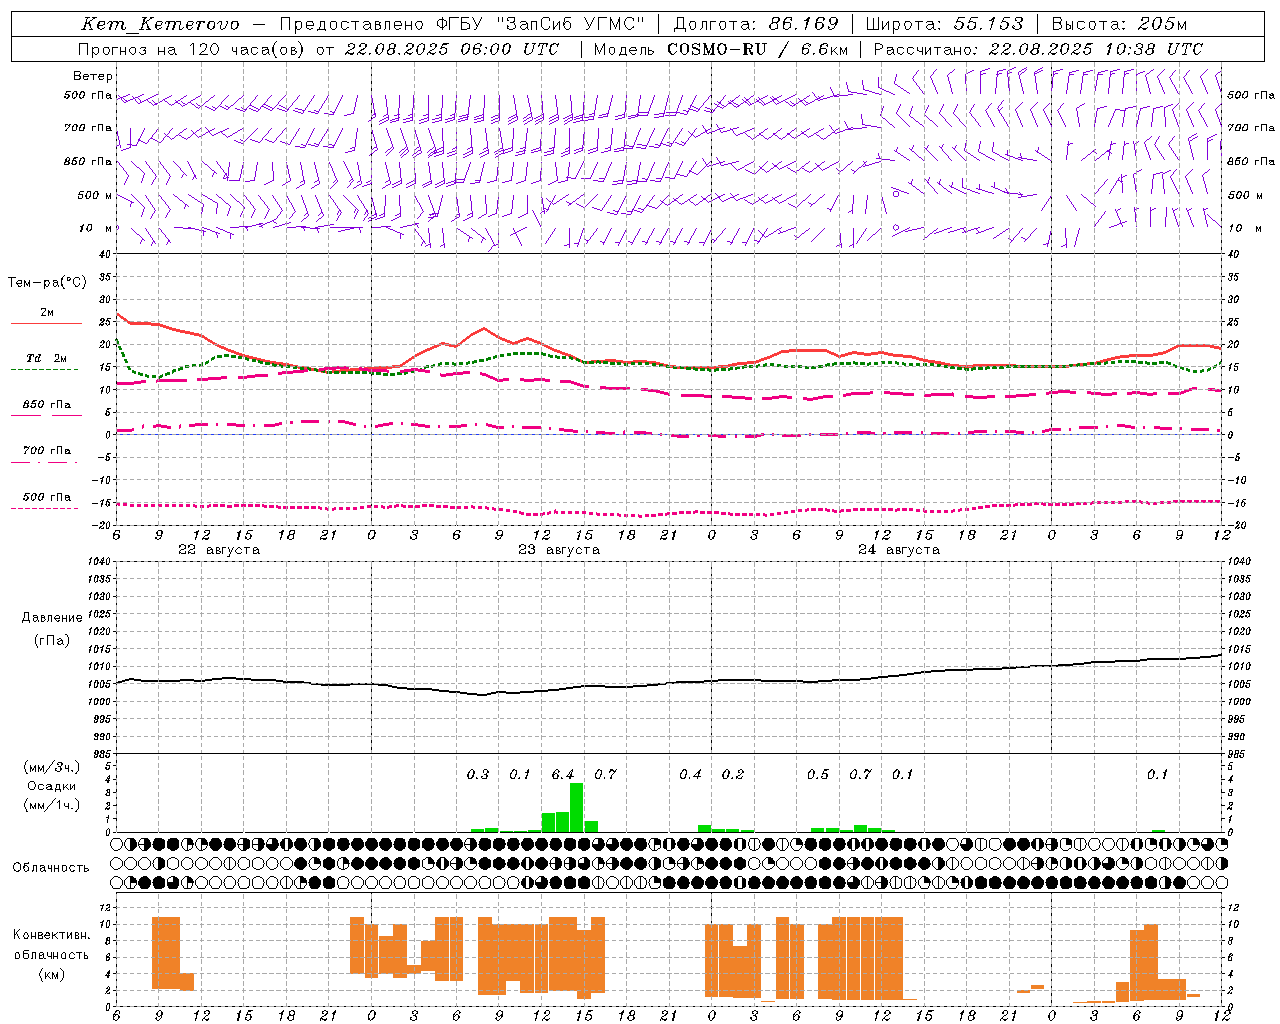The image size is (1280, 1024).
Task: Click the 0.5 precipitation amount
Action: point(818,774)
